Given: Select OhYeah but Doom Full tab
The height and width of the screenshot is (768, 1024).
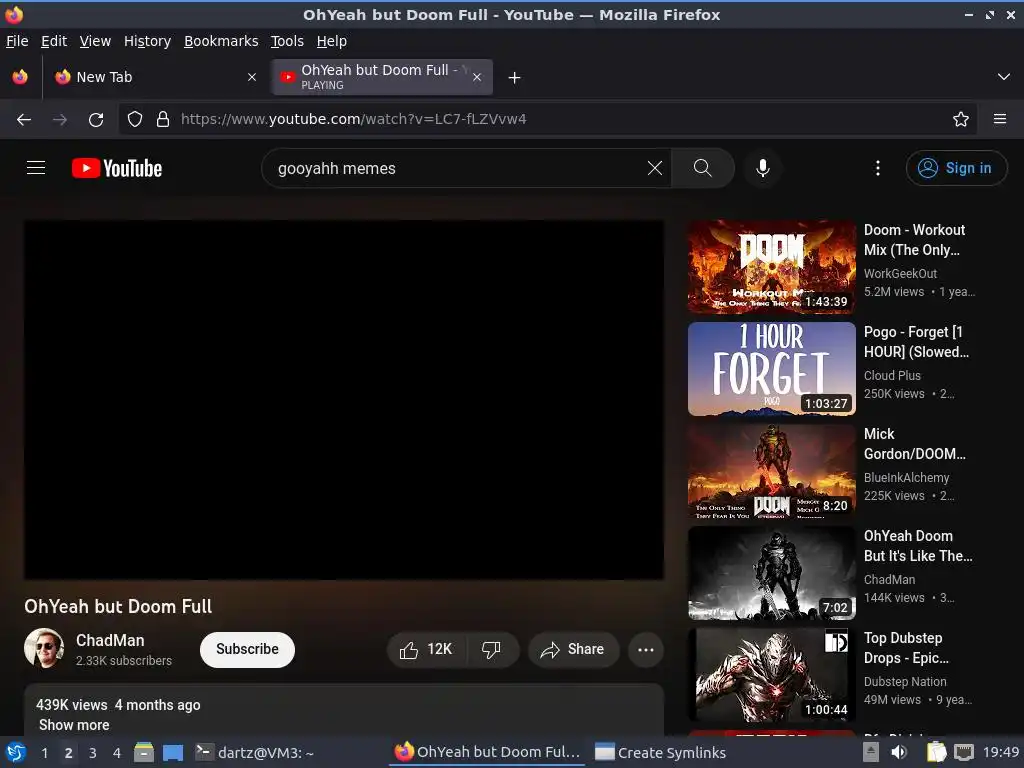Looking at the screenshot, I should coord(382,77).
